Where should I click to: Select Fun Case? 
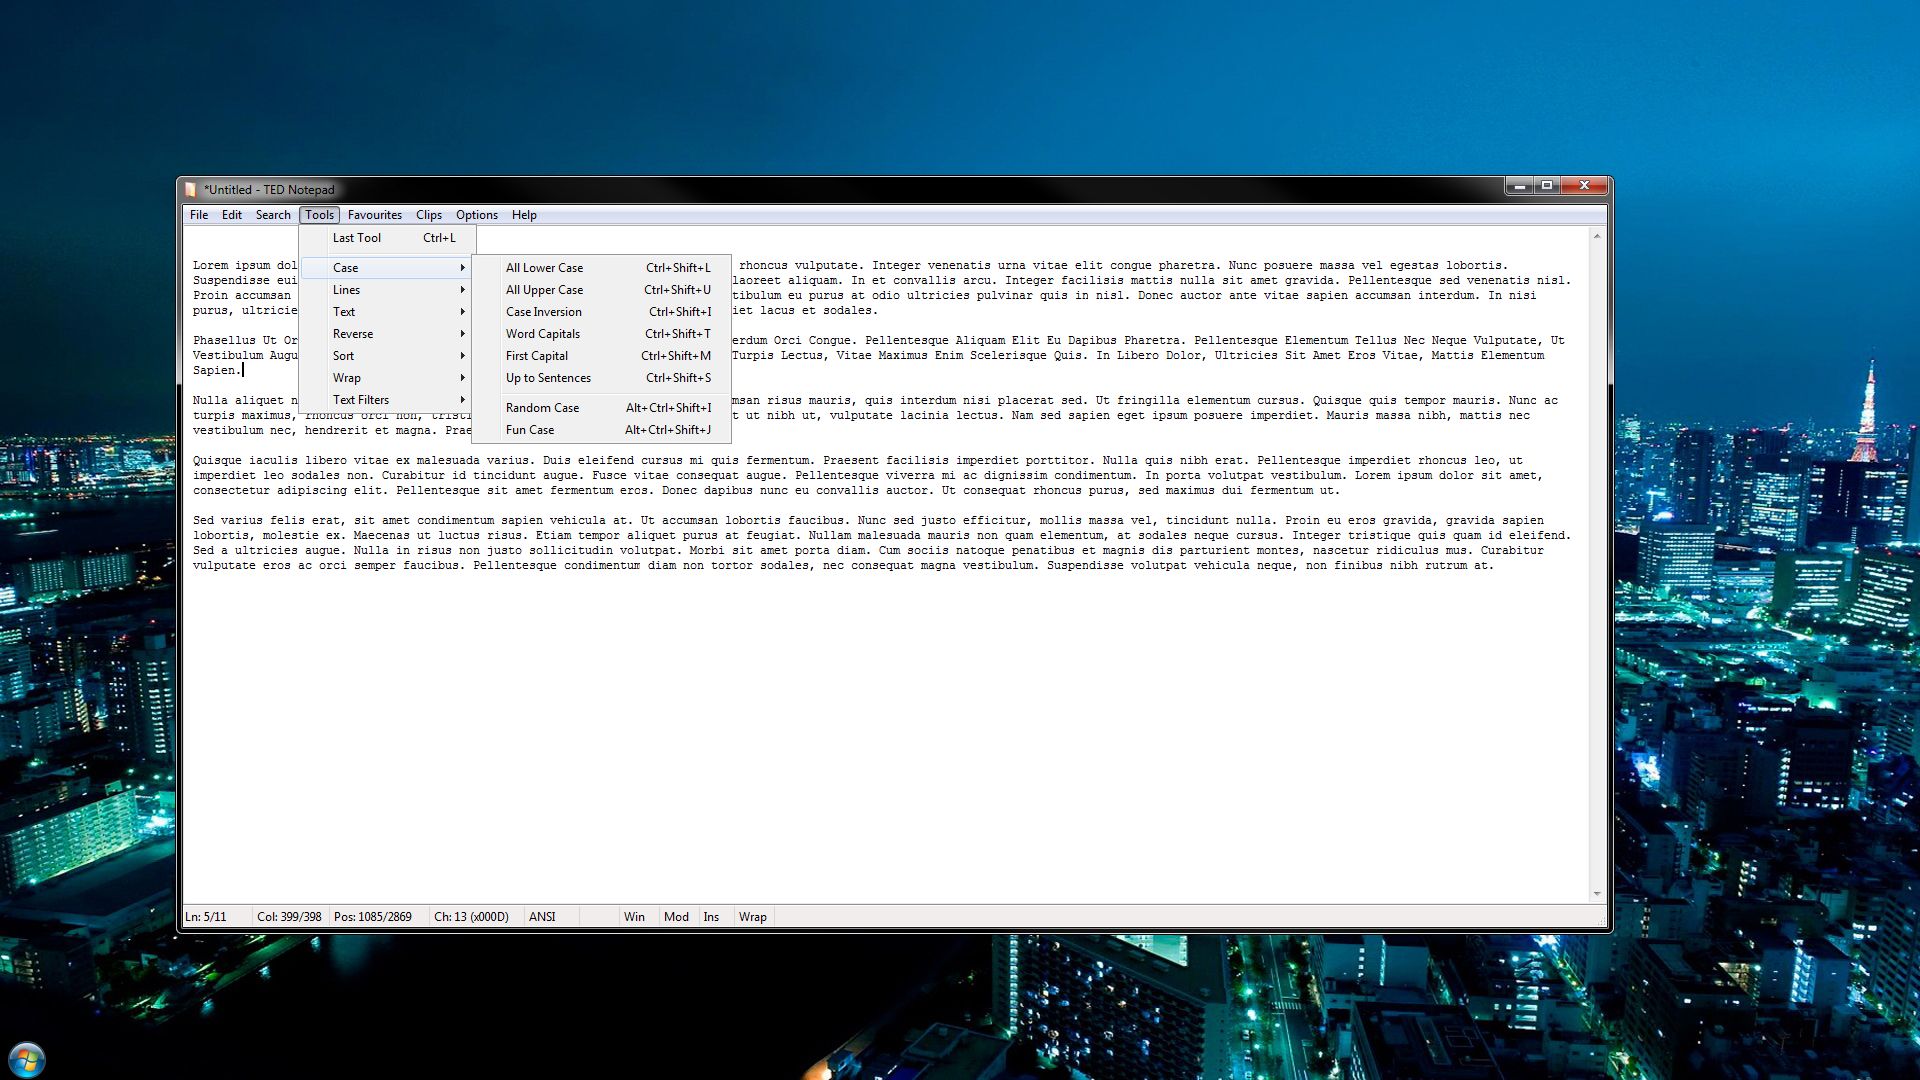[x=530, y=429]
